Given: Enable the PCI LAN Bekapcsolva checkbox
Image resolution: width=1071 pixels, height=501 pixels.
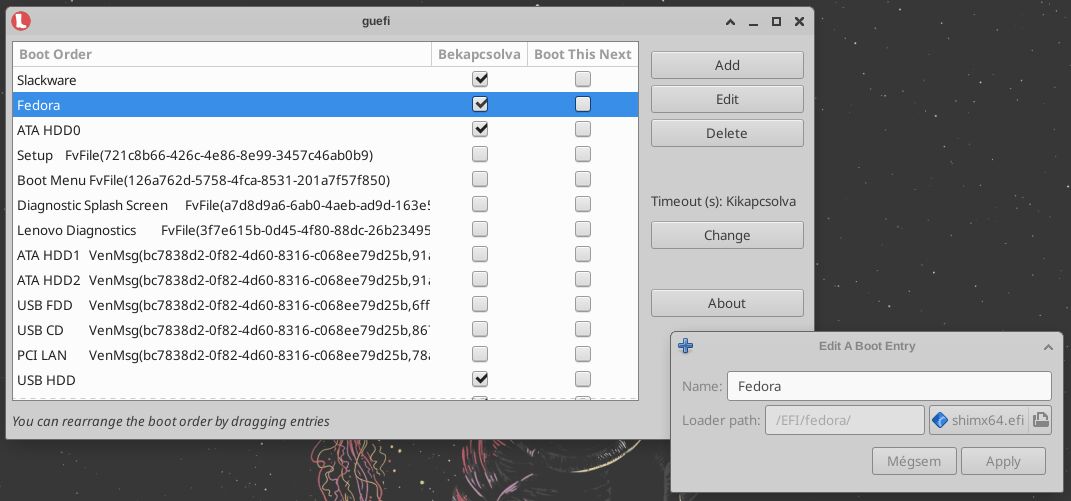Looking at the screenshot, I should (x=480, y=354).
